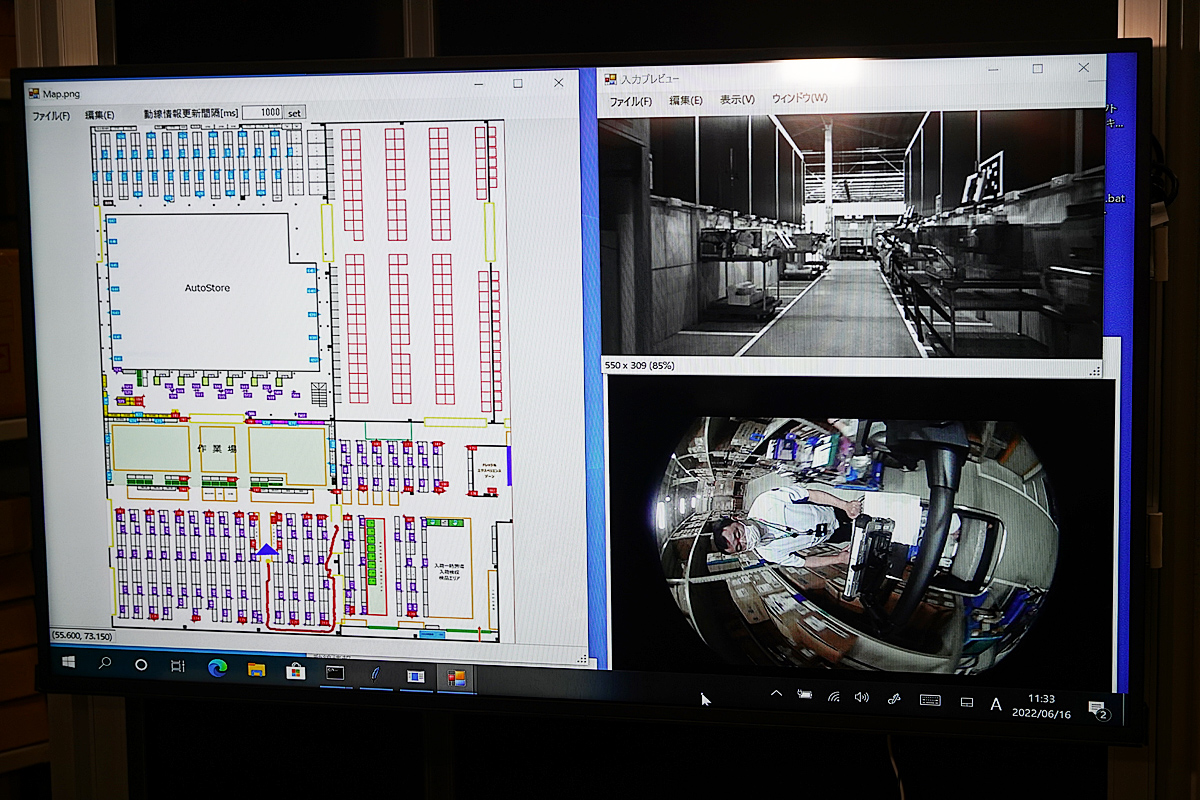Launch Microsoft Edge from the taskbar
The width and height of the screenshot is (1200, 800).
pos(217,667)
